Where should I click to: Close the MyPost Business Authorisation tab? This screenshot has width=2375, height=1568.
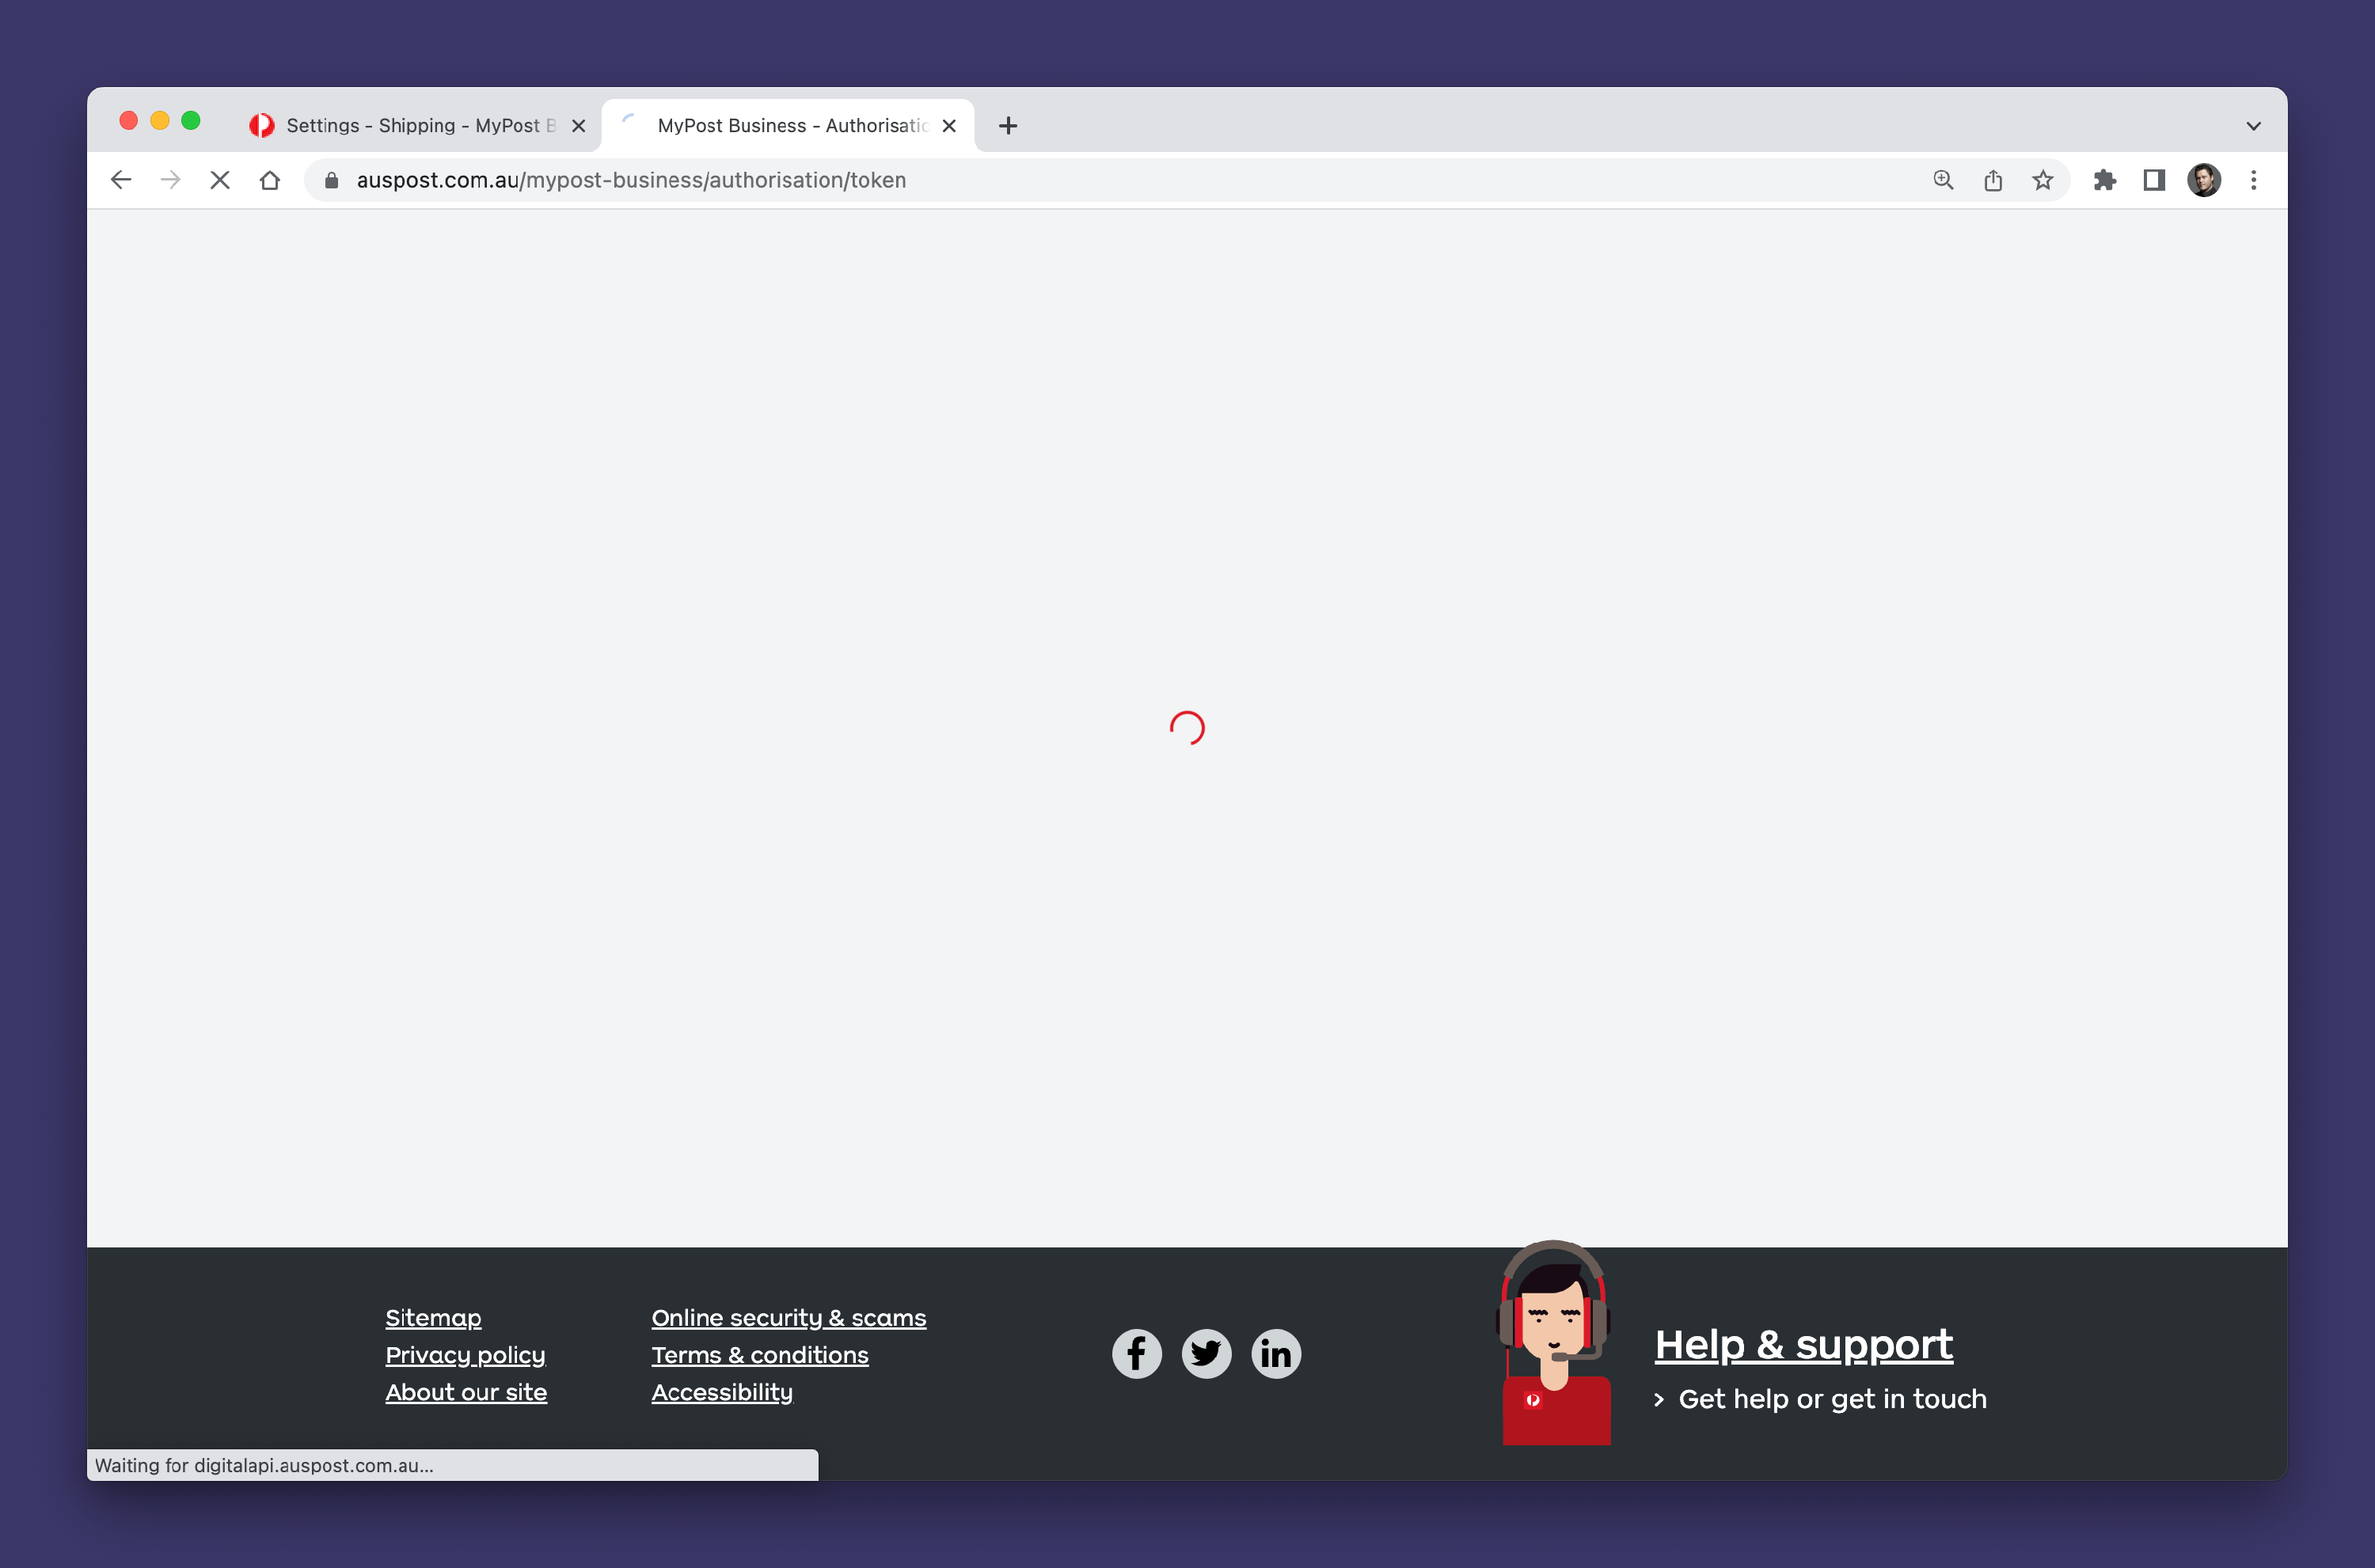(x=949, y=126)
